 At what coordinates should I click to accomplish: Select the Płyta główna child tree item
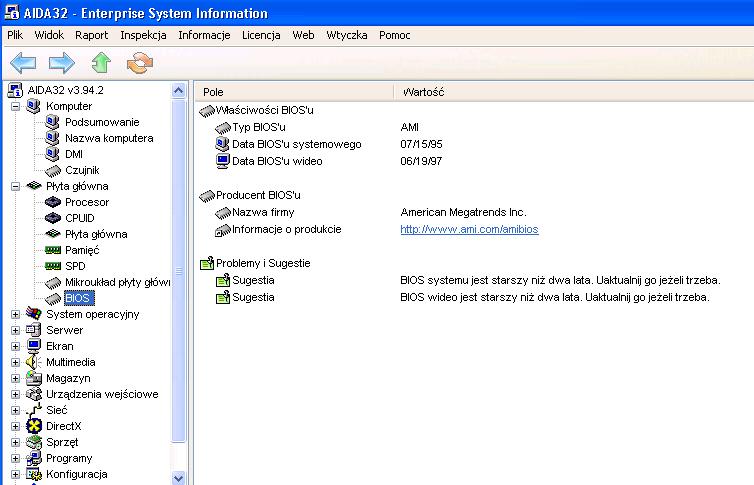[x=96, y=234]
